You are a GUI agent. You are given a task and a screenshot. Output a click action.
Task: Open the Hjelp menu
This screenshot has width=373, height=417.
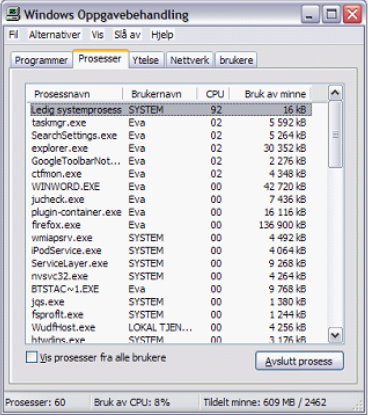coord(162,35)
